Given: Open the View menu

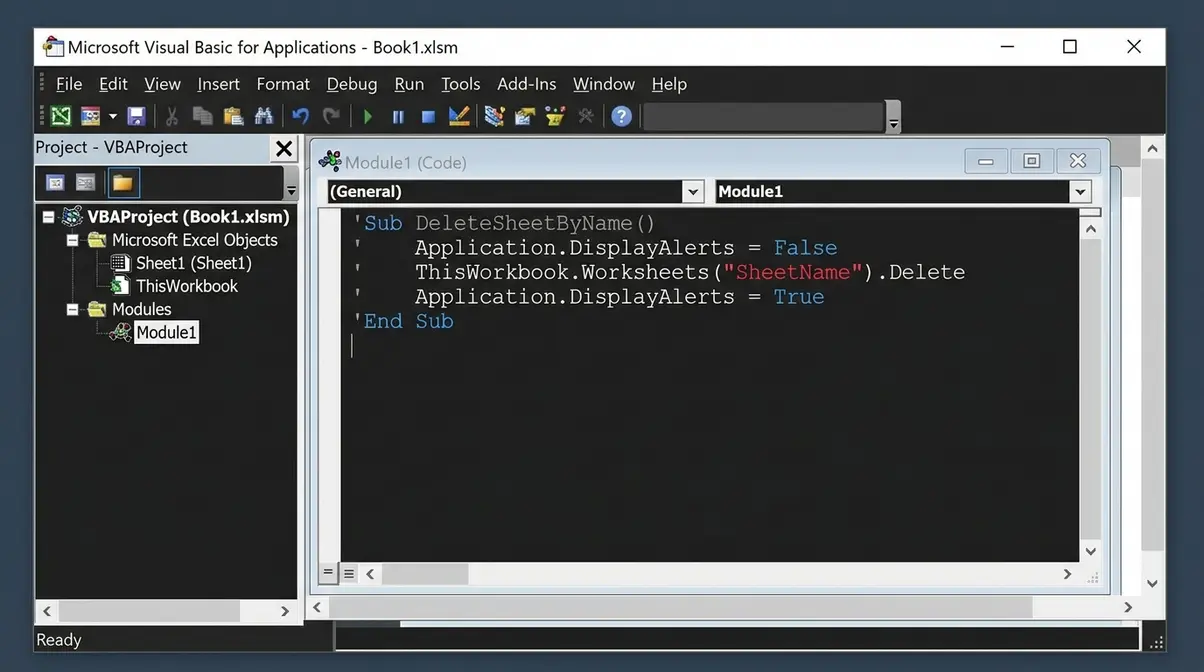Looking at the screenshot, I should pos(162,84).
